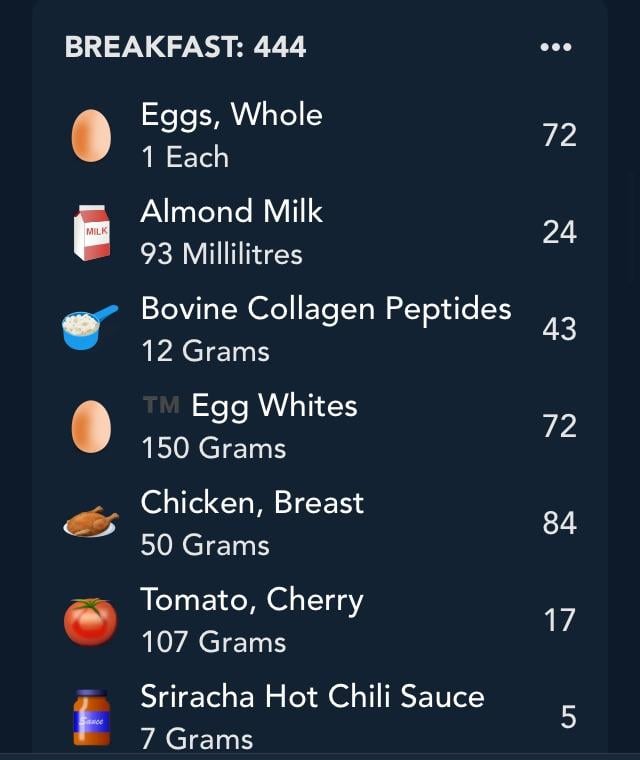Select Sriracha Hot Chili Sauce entry
This screenshot has width=640, height=760.
(320, 717)
